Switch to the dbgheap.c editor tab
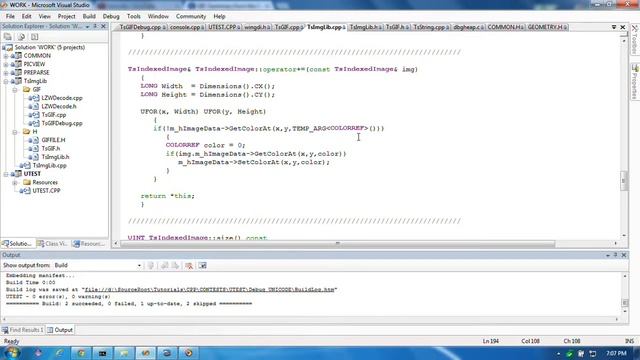 coord(468,27)
